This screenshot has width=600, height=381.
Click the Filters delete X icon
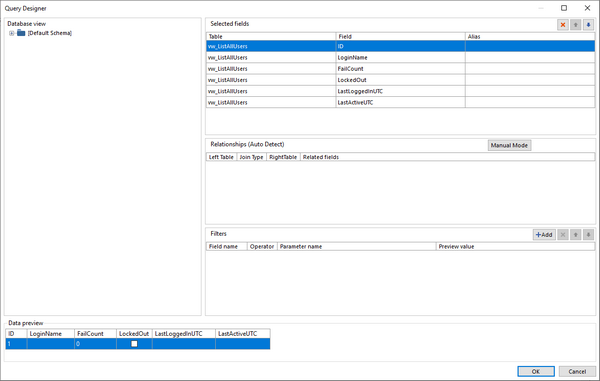pyautogui.click(x=562, y=234)
